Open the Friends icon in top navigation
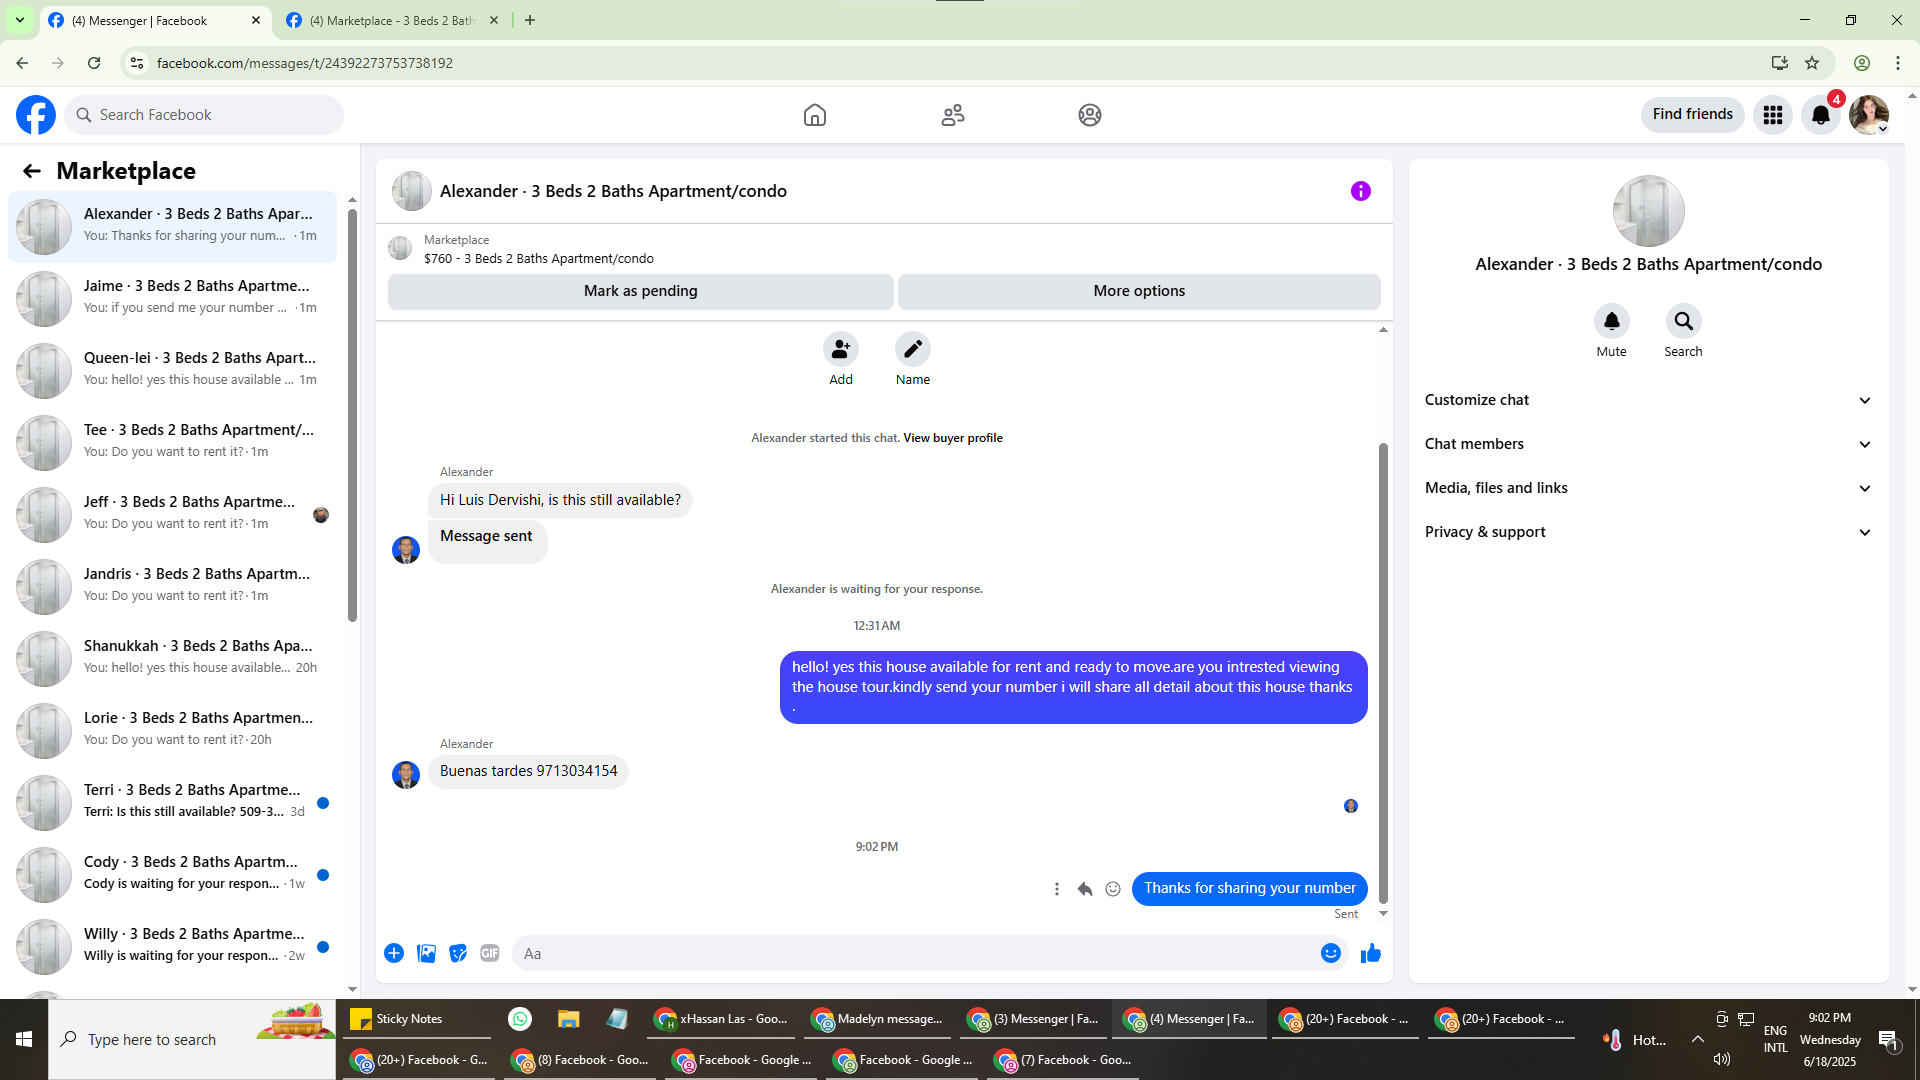 click(x=953, y=115)
